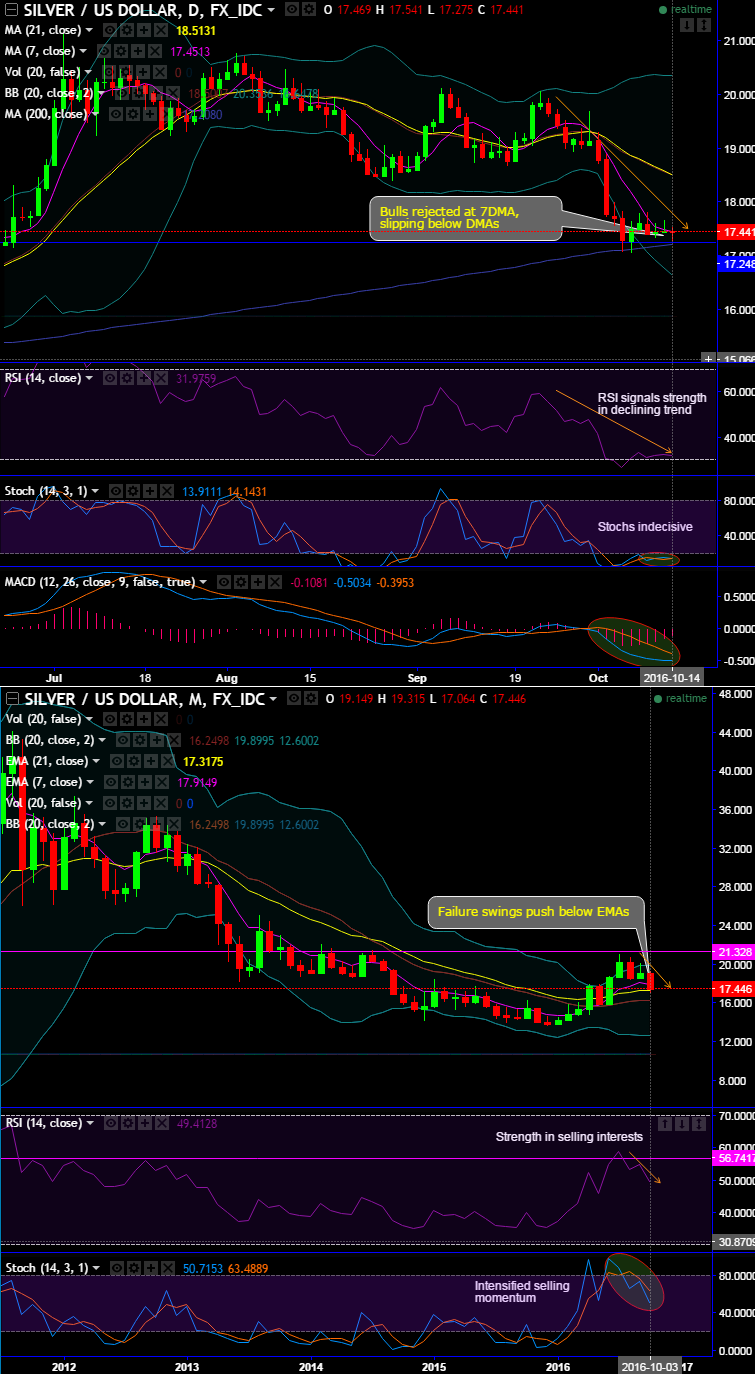Open settings gear for monthly EMA (7, close)

127,782
